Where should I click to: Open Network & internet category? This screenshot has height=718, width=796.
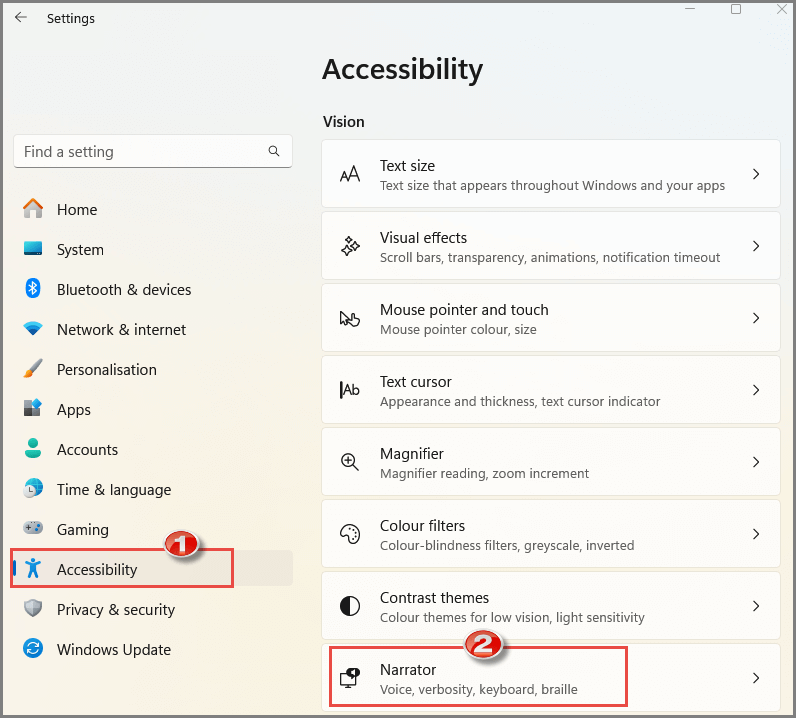click(152, 330)
